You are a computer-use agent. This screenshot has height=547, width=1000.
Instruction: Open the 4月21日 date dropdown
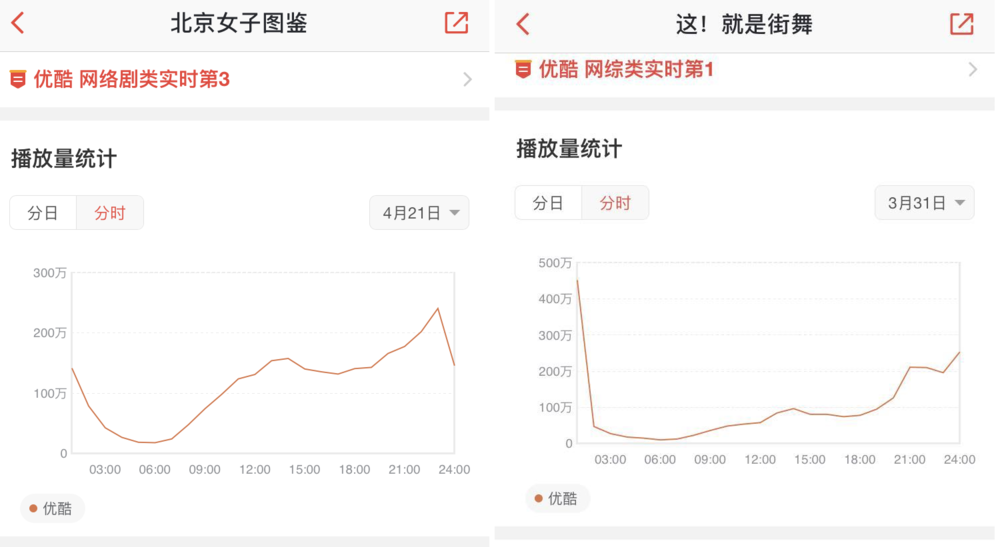pyautogui.click(x=420, y=213)
